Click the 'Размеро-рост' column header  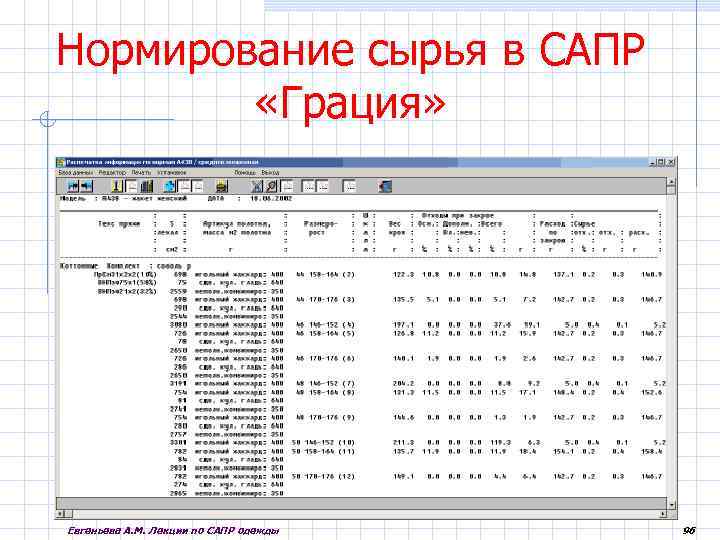(320, 228)
